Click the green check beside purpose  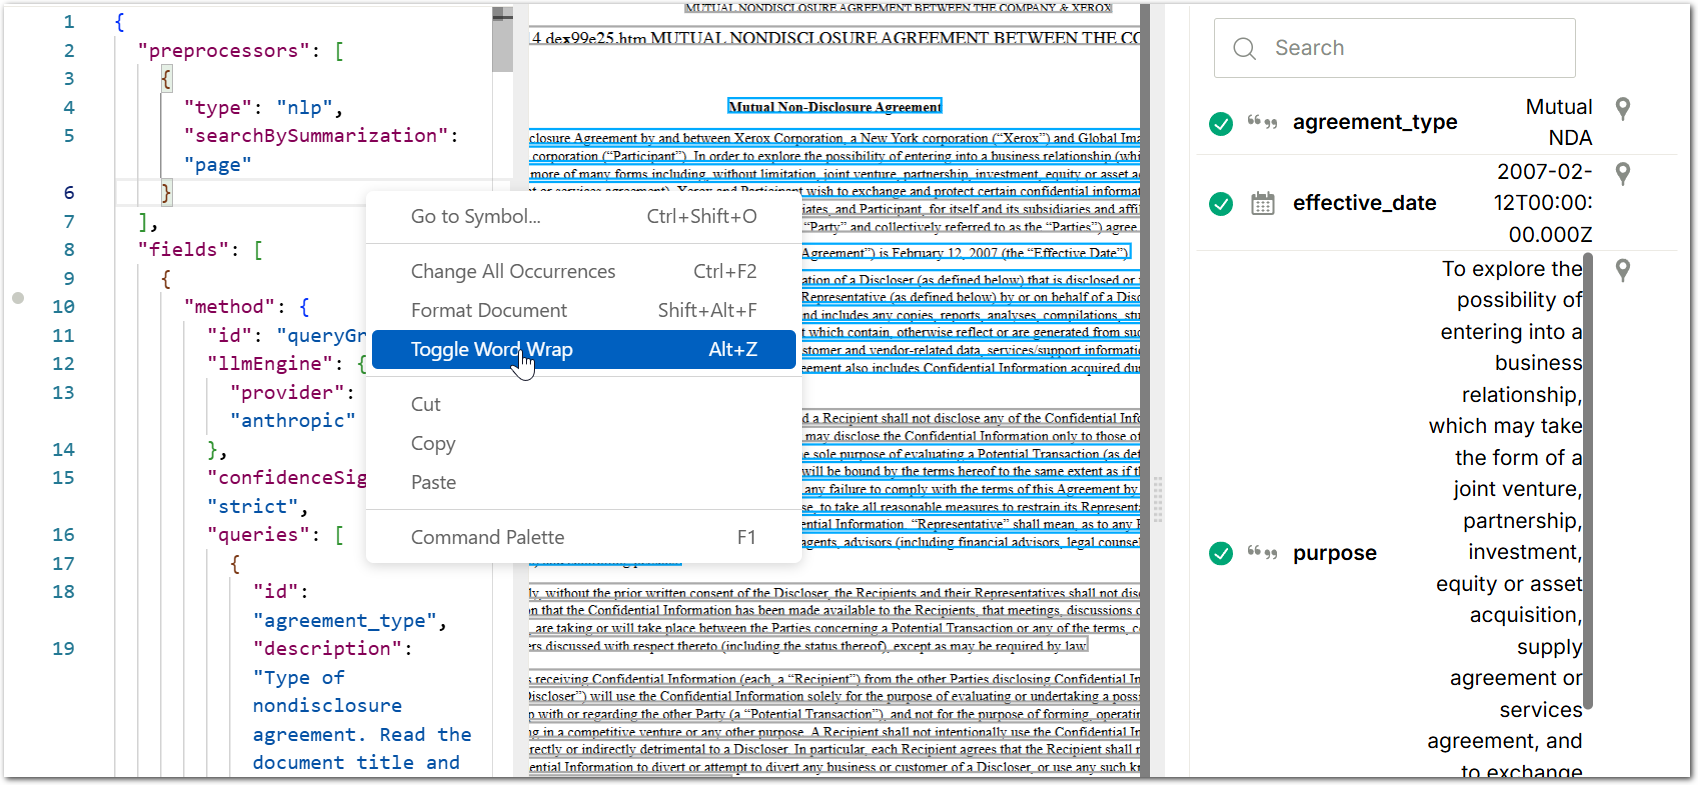[1221, 553]
